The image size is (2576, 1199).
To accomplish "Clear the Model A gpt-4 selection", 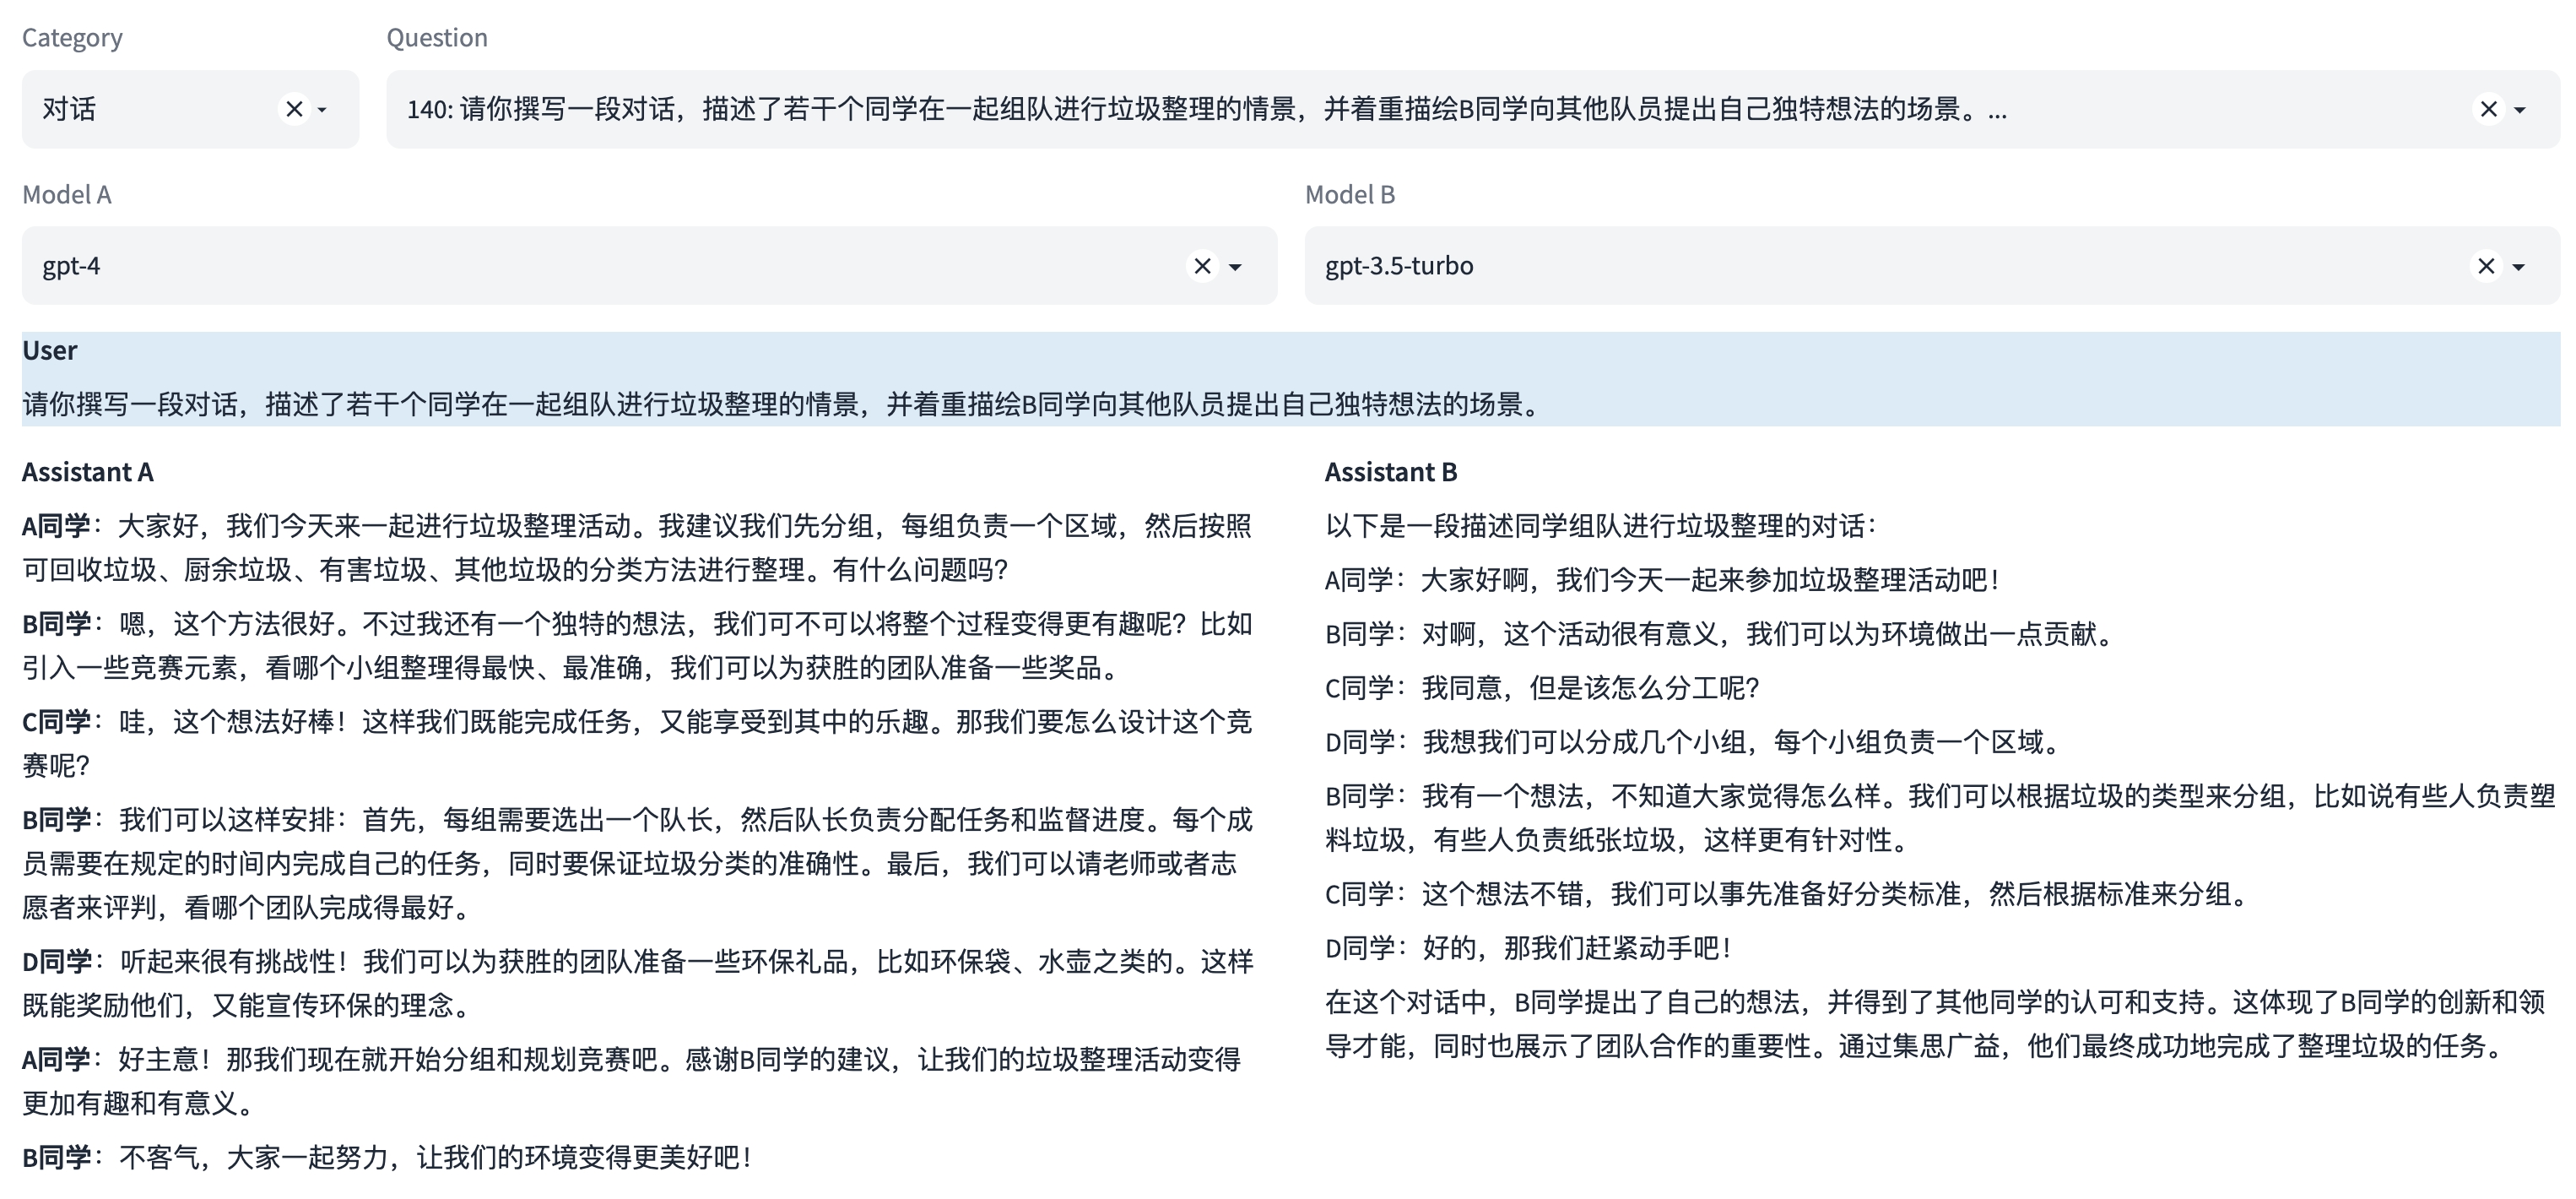I will [x=1202, y=266].
